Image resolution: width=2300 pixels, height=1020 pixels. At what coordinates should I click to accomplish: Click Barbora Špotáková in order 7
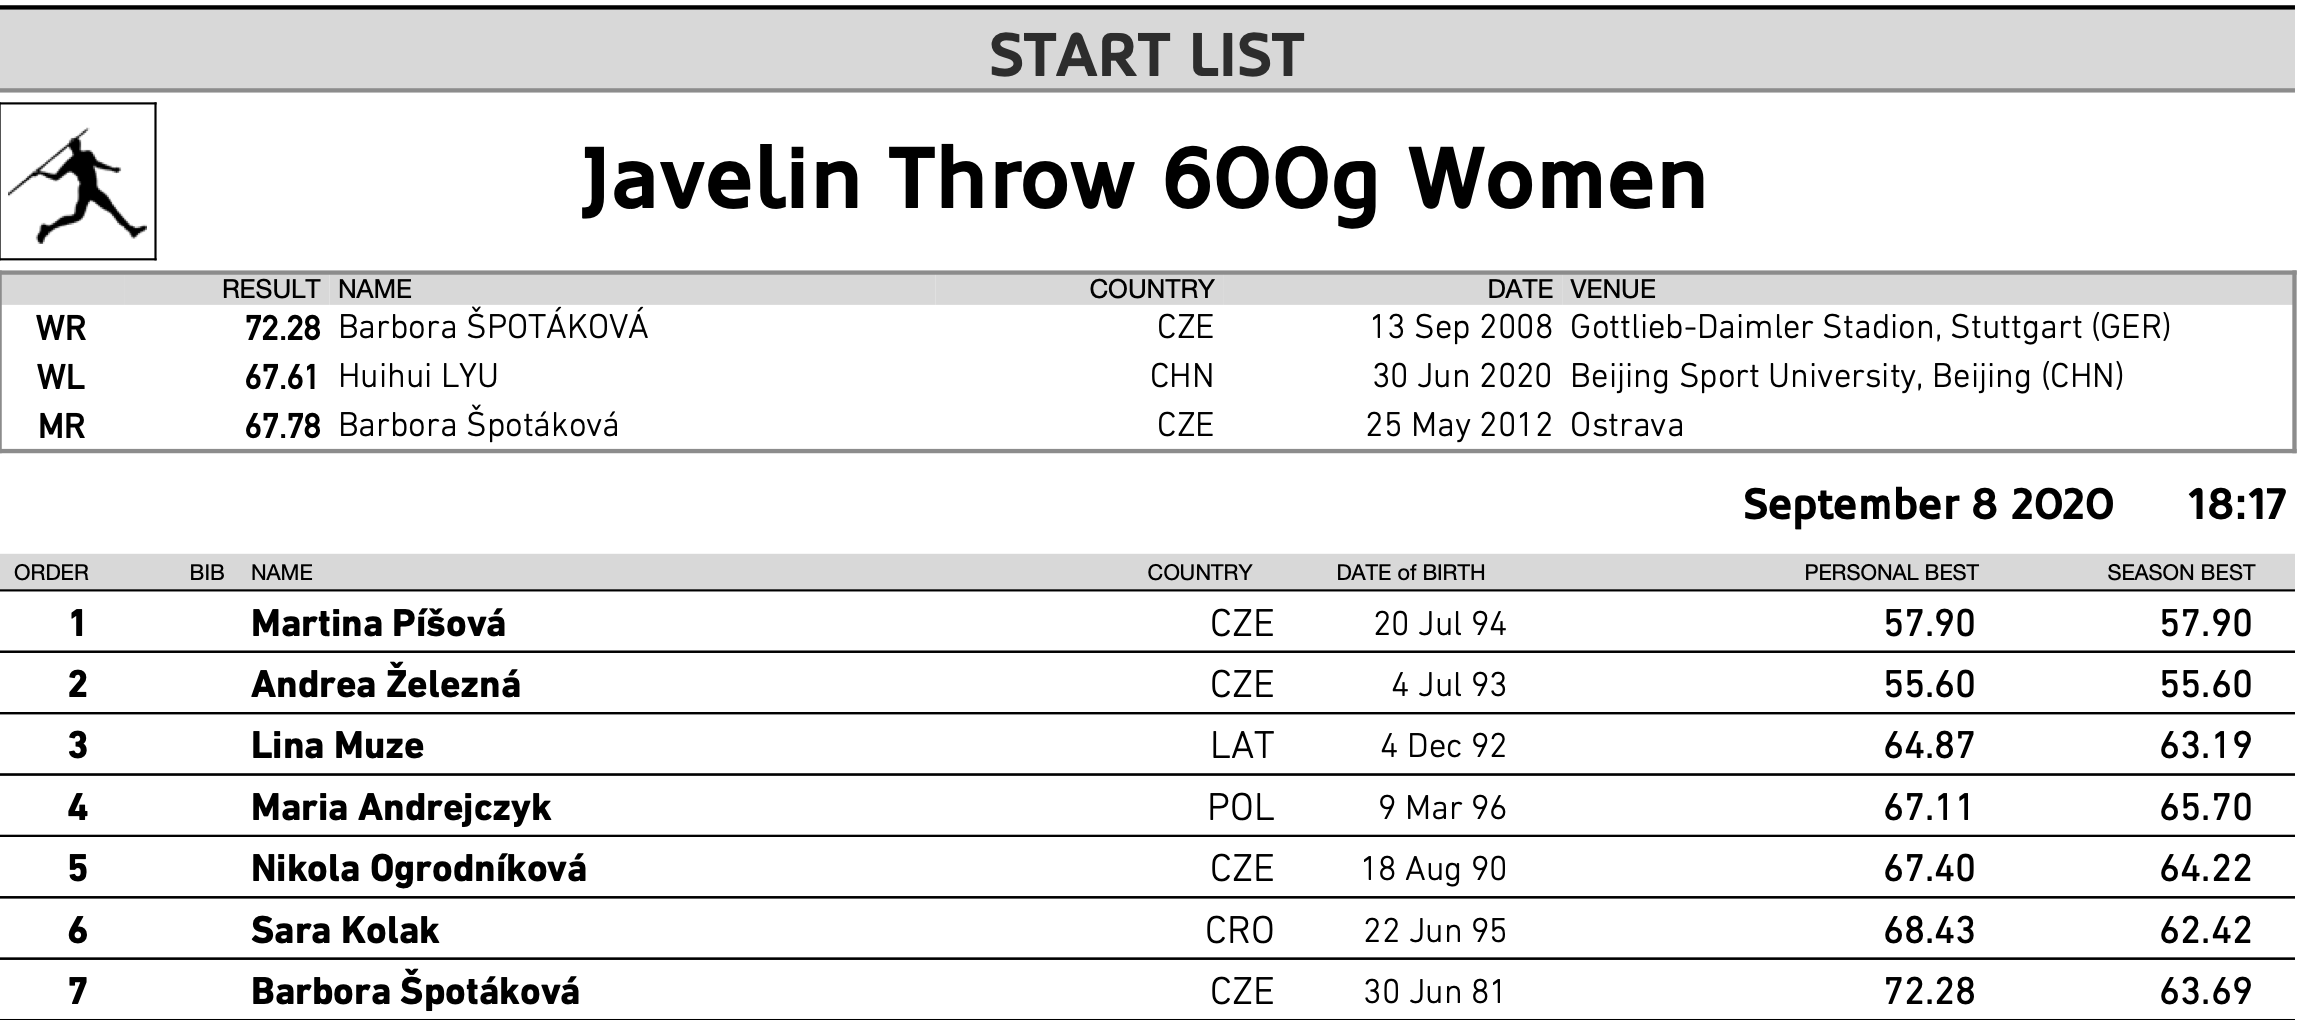pyautogui.click(x=415, y=992)
